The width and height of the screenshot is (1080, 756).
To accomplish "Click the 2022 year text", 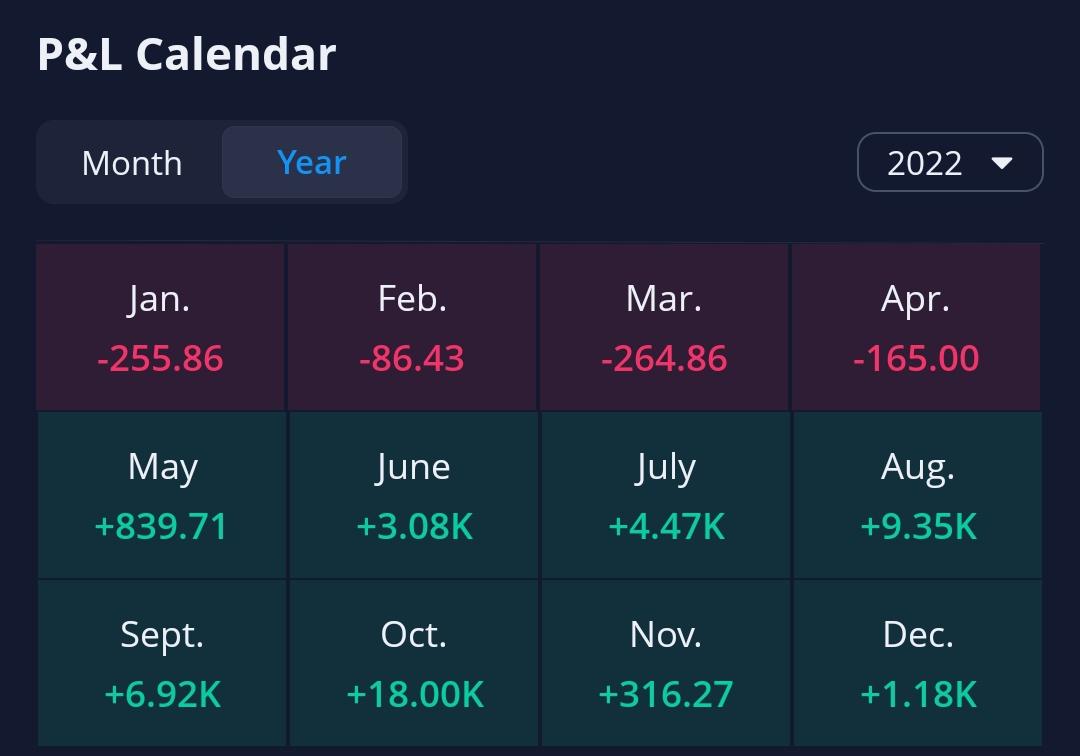I will click(924, 163).
